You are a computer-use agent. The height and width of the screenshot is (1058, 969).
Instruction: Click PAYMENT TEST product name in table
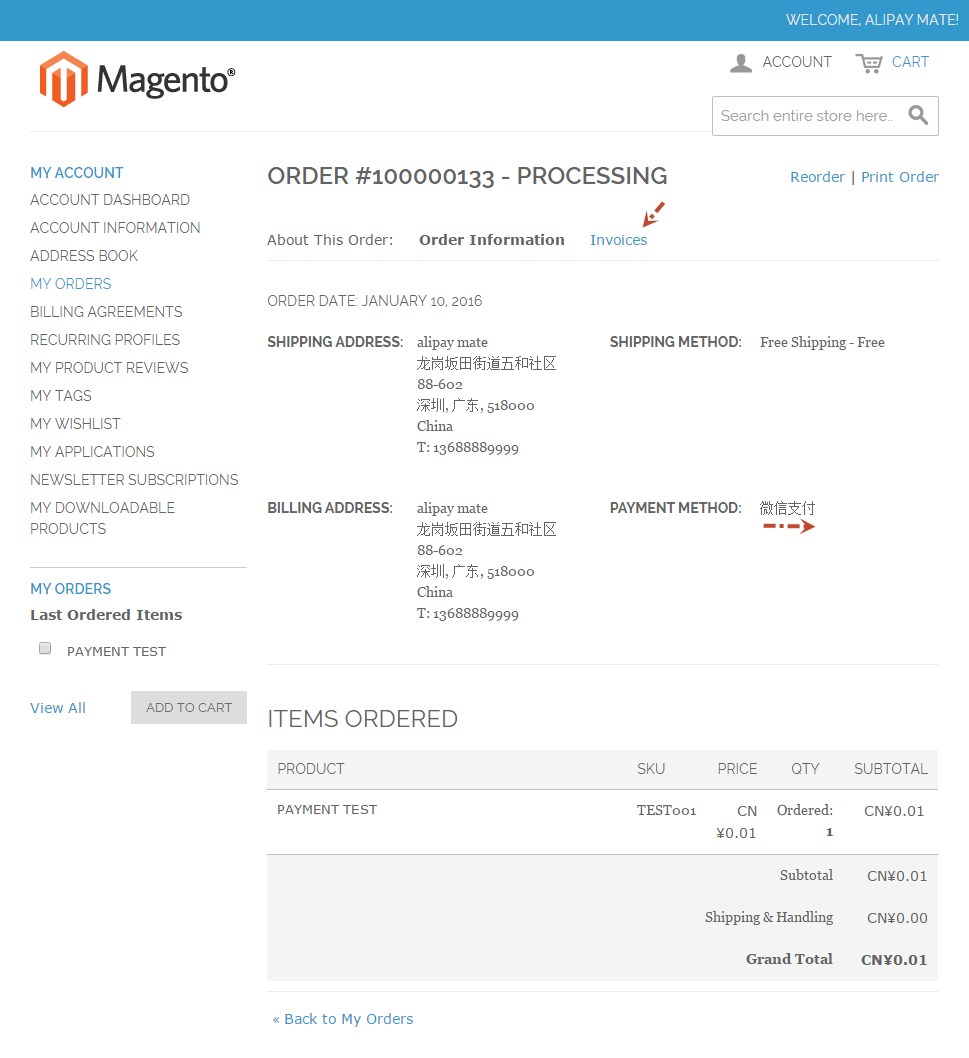click(327, 810)
